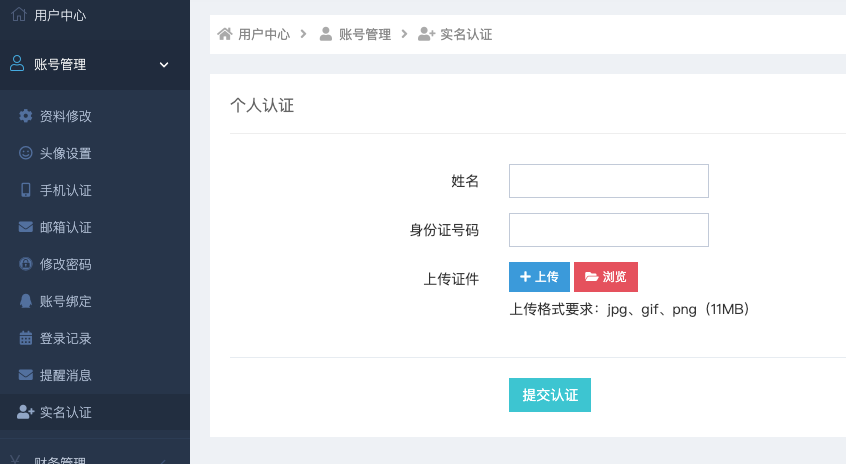Submit with 提交认证 button
The image size is (846, 464).
click(550, 395)
